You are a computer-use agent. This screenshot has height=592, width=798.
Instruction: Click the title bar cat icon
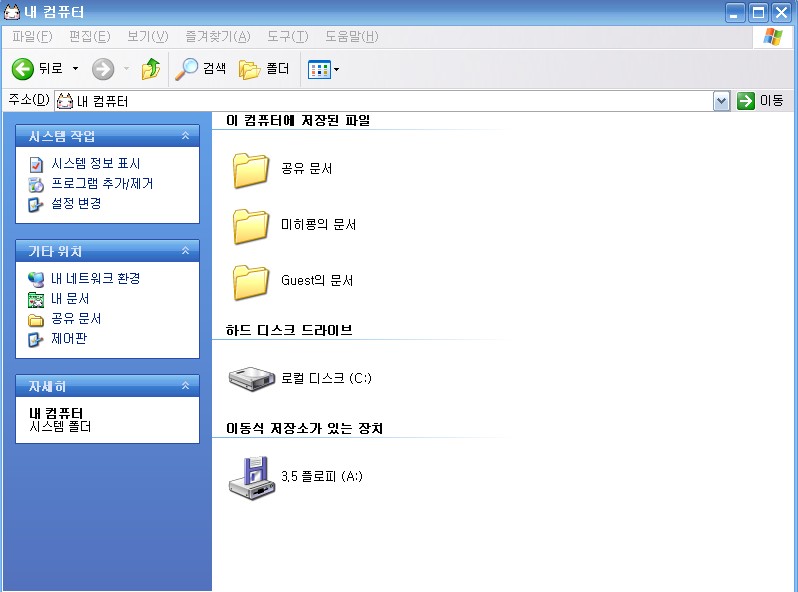coord(11,11)
